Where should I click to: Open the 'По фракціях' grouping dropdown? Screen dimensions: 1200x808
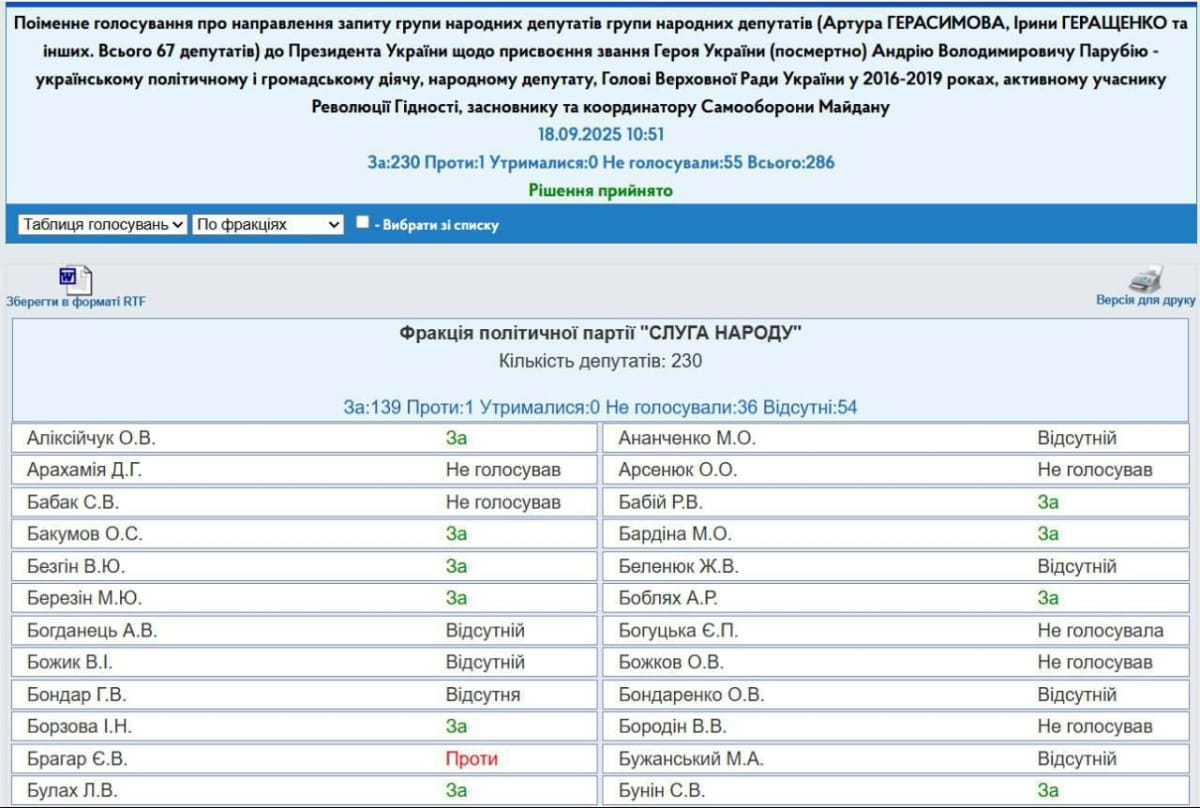point(268,224)
